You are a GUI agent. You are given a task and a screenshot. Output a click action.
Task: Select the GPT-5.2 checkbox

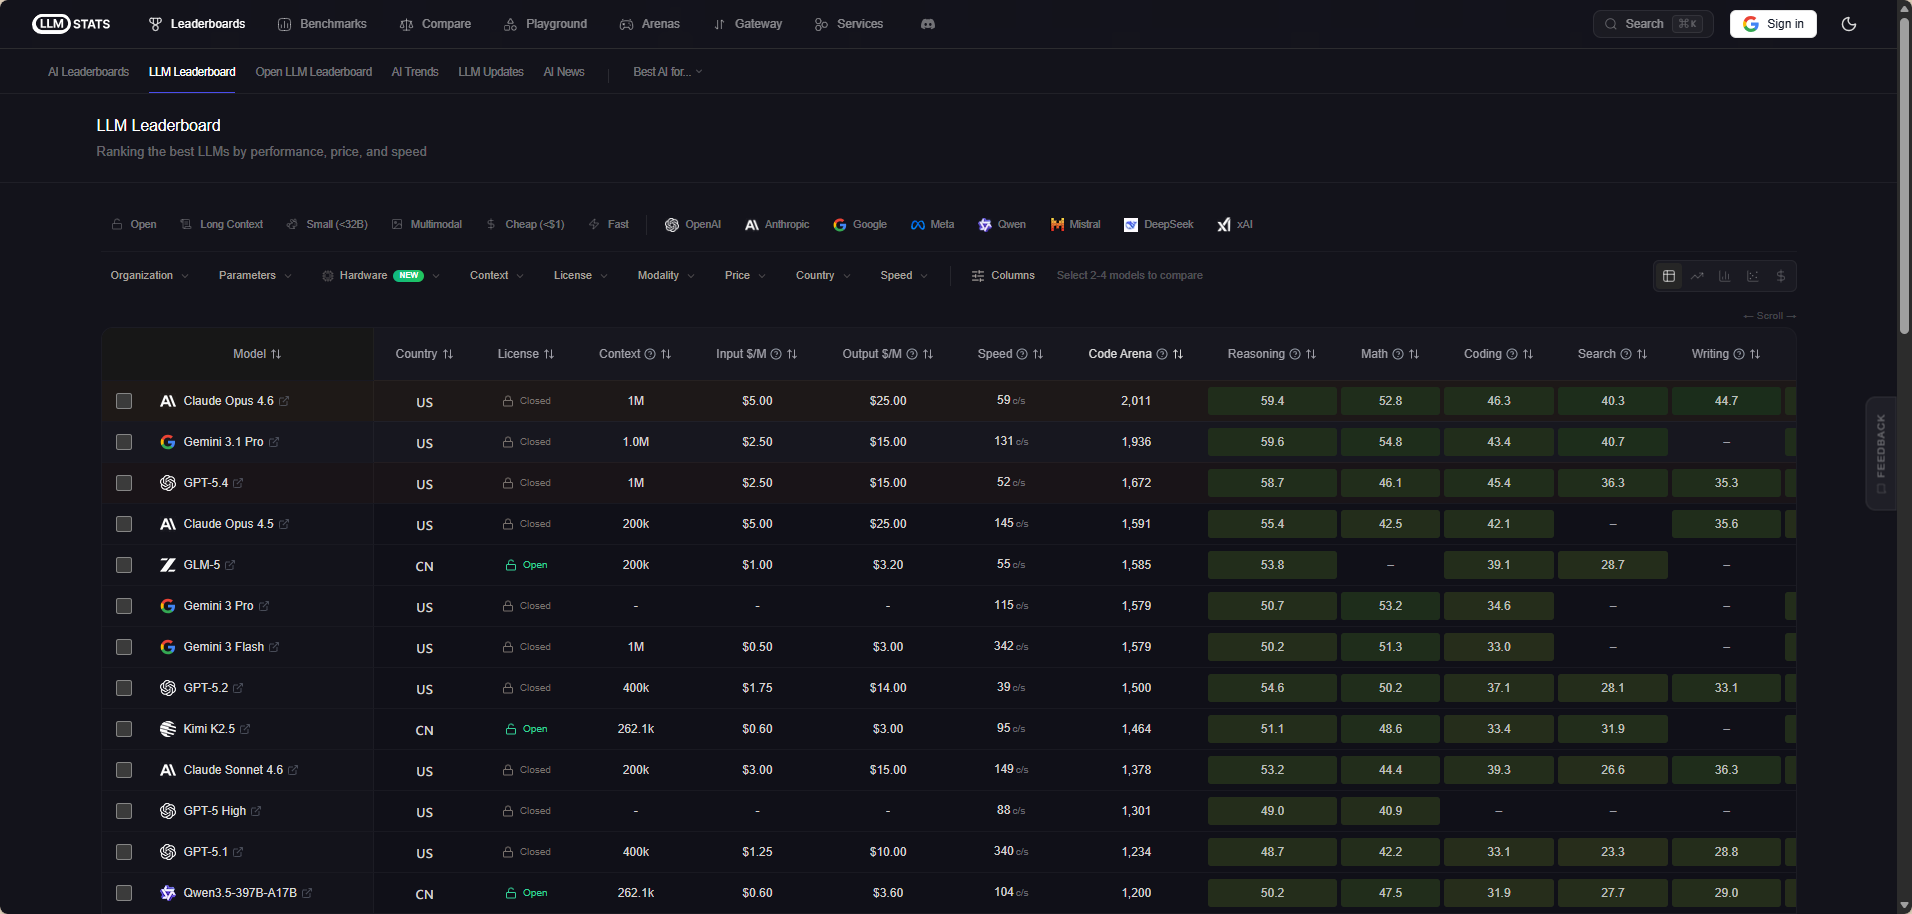(124, 688)
